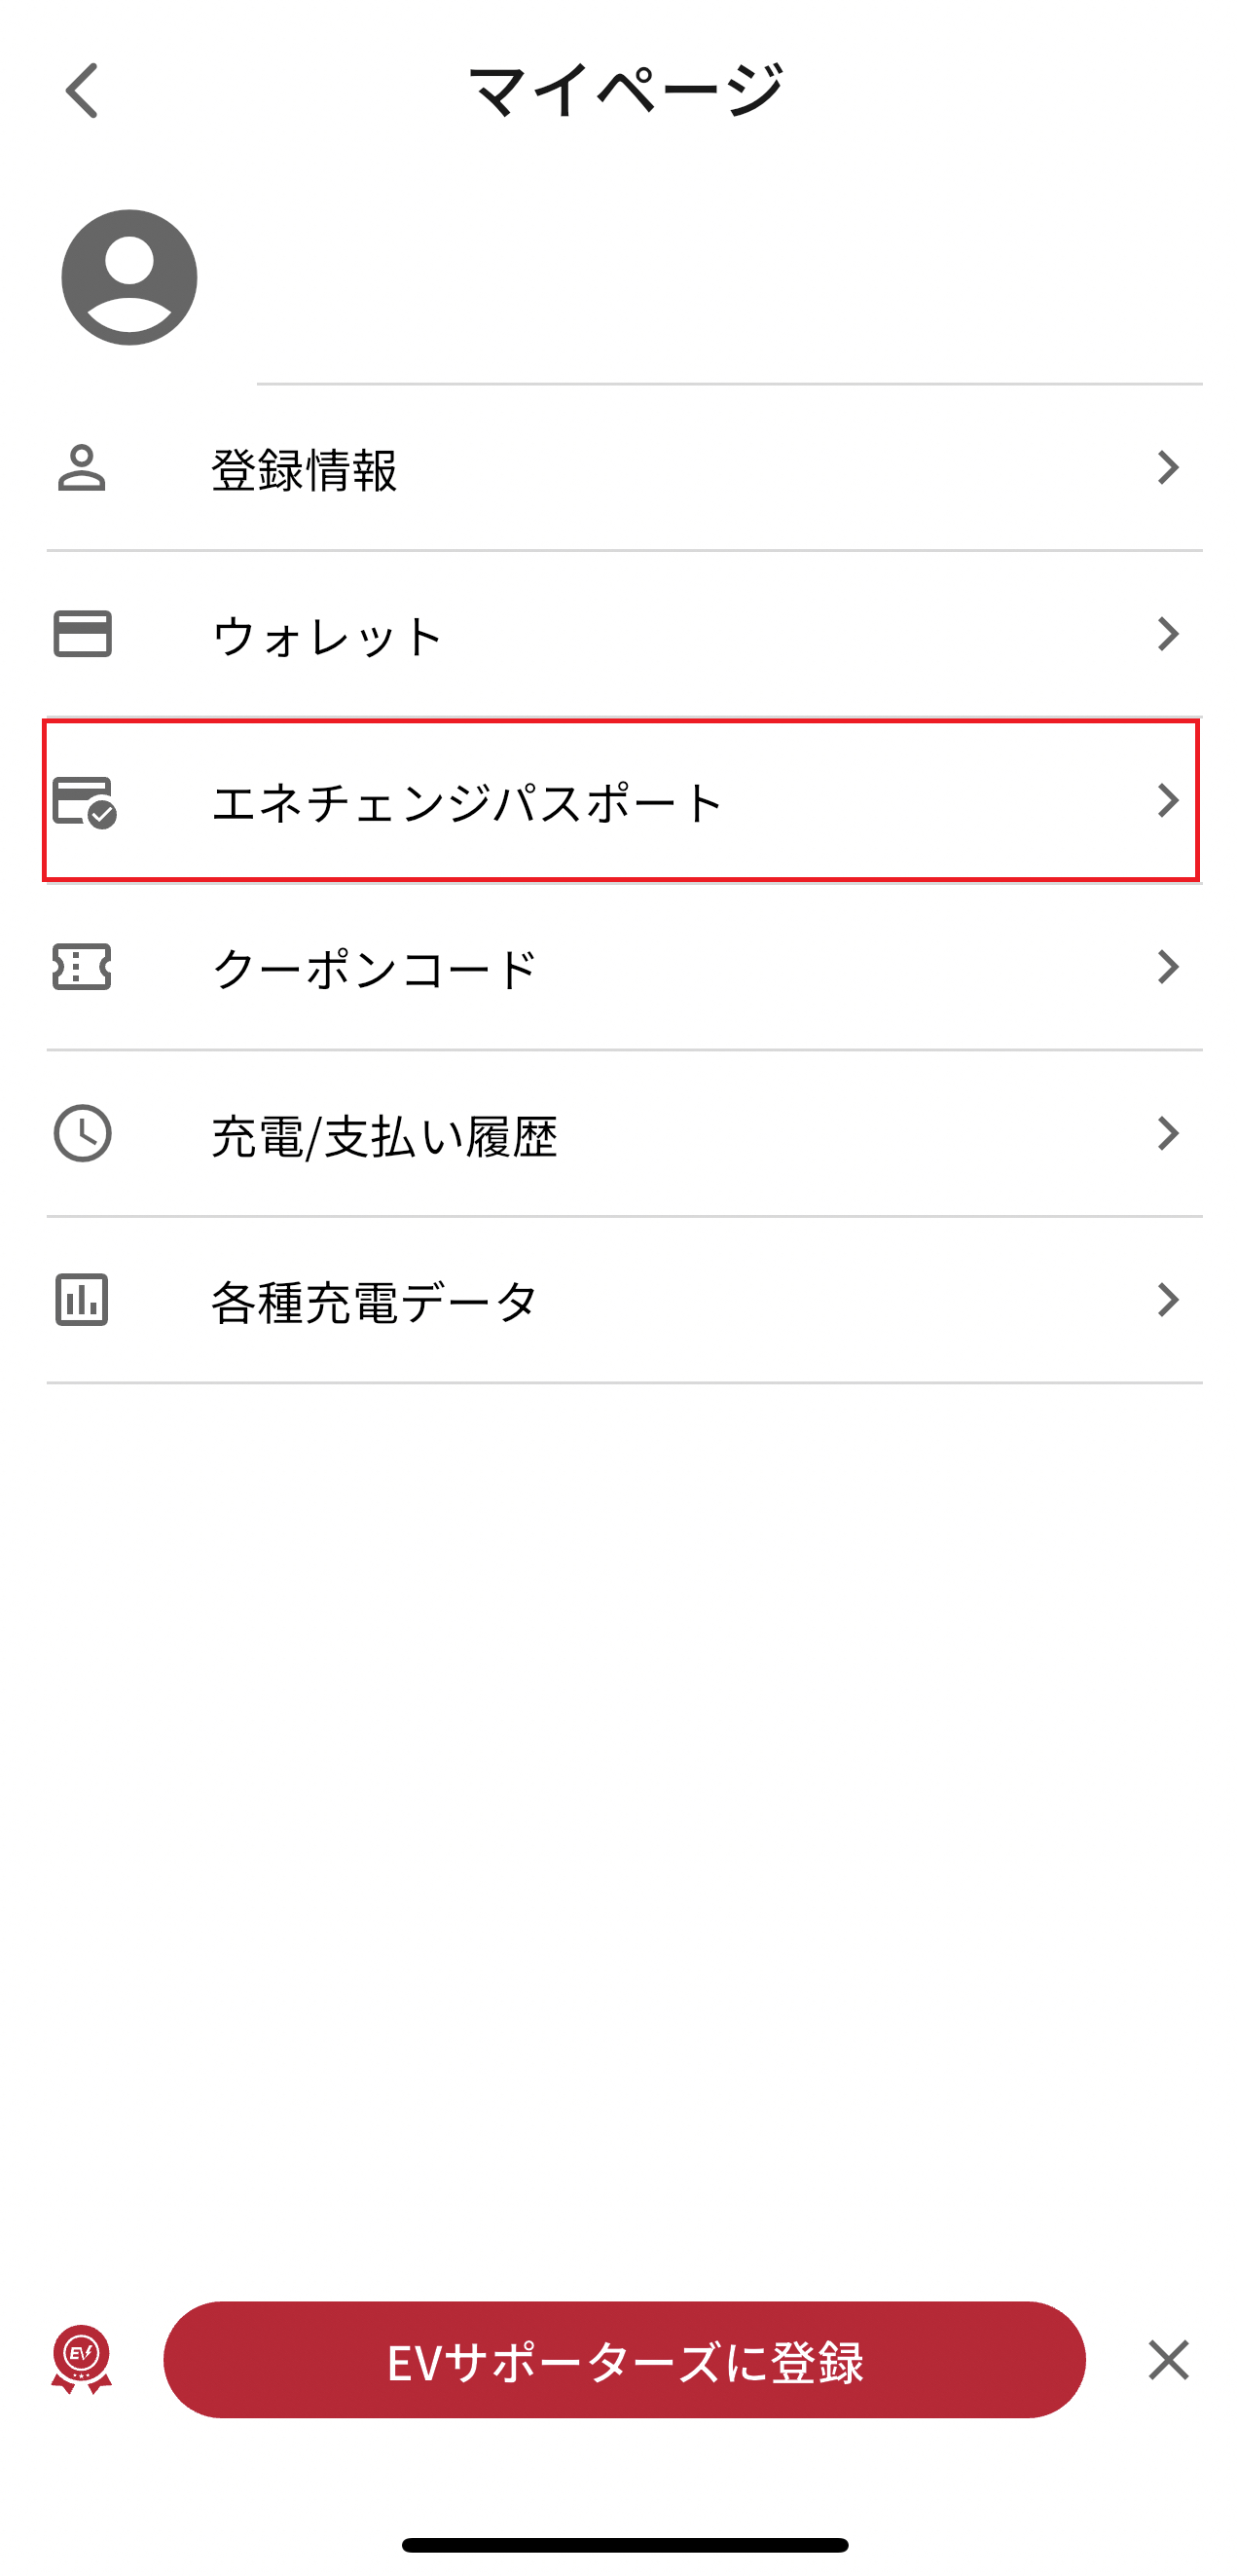Tap the back arrow icon
The image size is (1237, 2576).
click(82, 91)
